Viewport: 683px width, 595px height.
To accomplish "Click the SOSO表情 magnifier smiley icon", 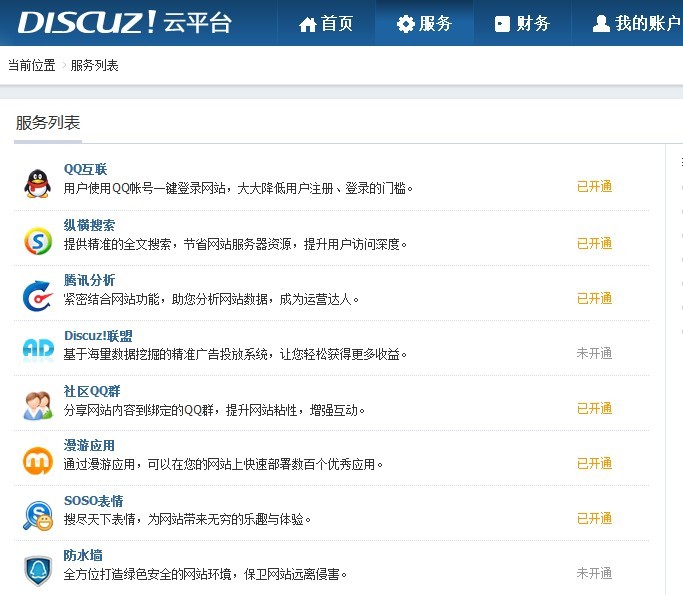I will click(x=38, y=516).
